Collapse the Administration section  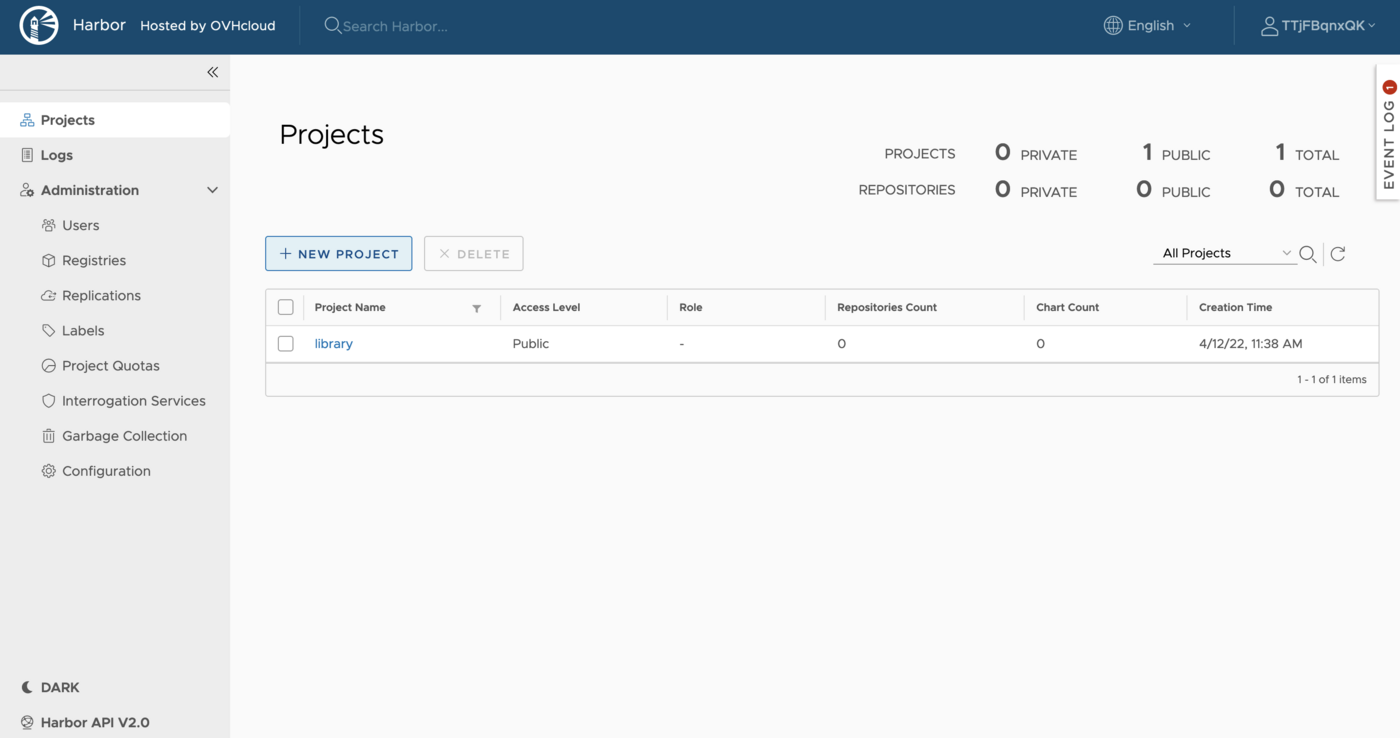[211, 189]
